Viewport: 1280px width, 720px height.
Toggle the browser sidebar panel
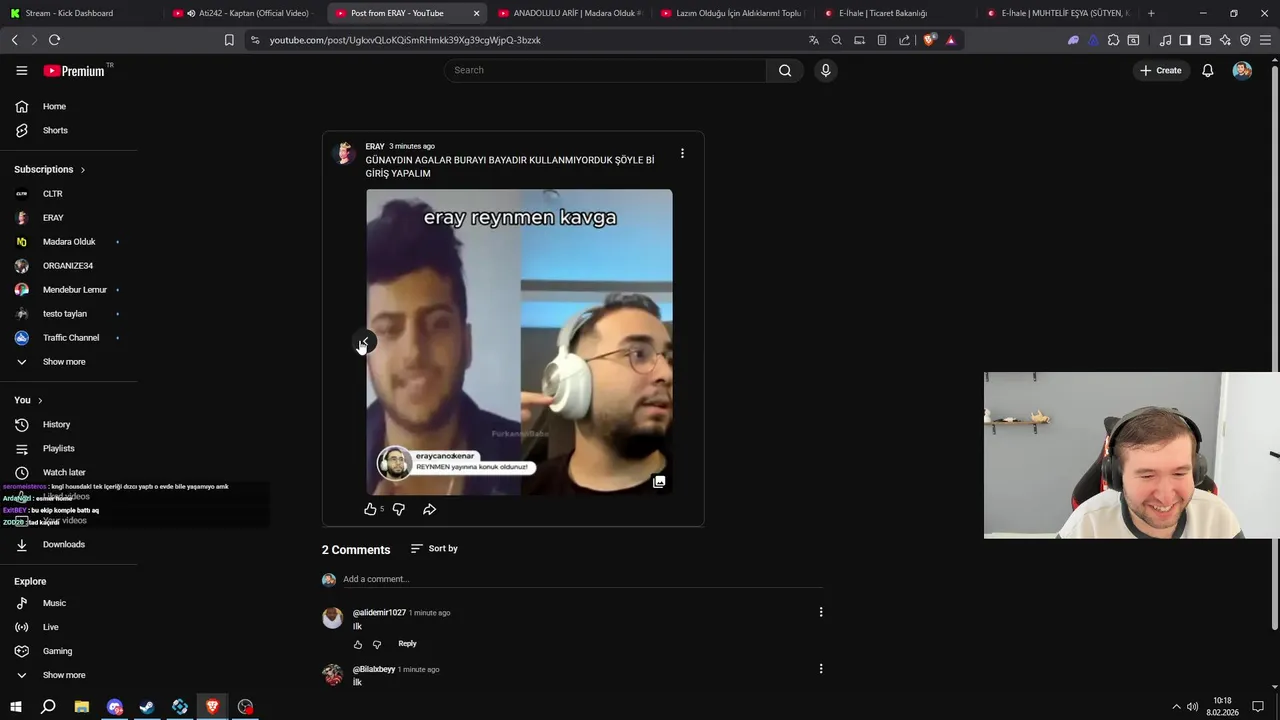point(1185,40)
